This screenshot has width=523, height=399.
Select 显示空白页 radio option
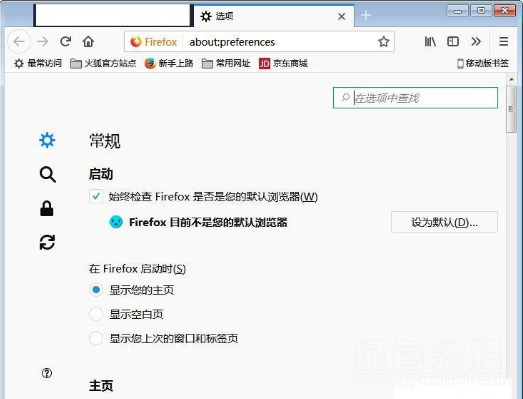[96, 314]
